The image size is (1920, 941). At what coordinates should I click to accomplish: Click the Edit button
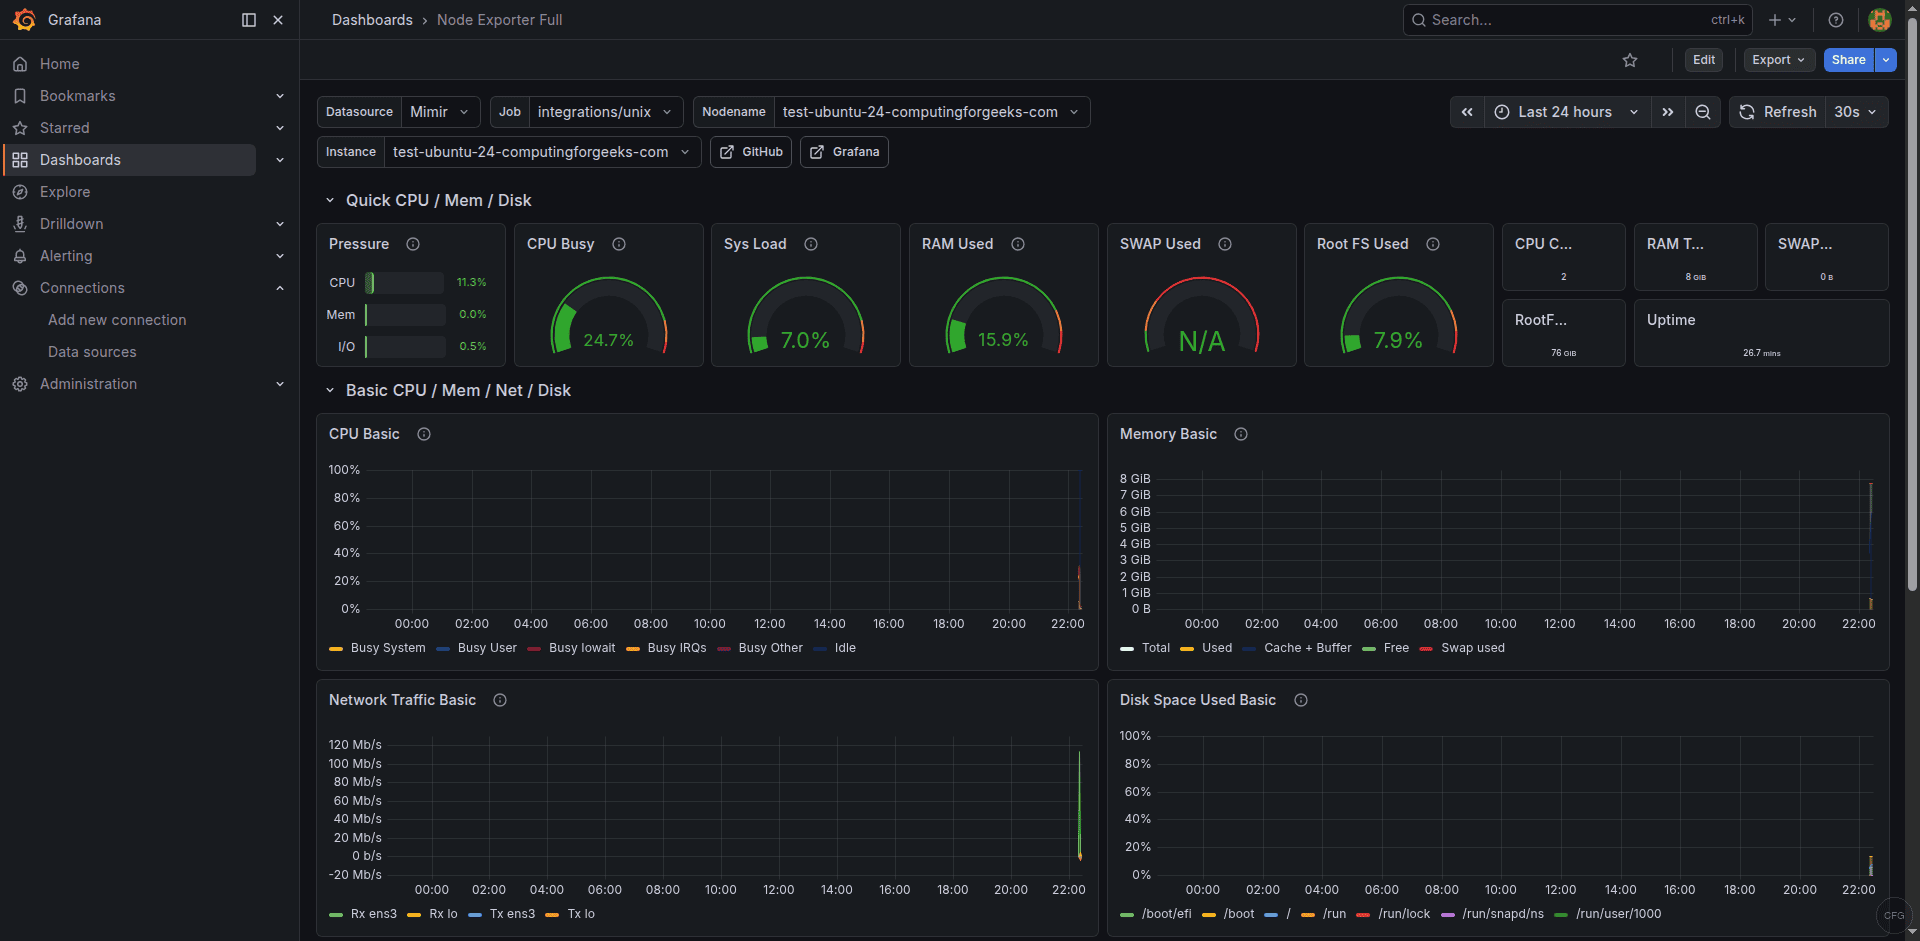(x=1703, y=60)
